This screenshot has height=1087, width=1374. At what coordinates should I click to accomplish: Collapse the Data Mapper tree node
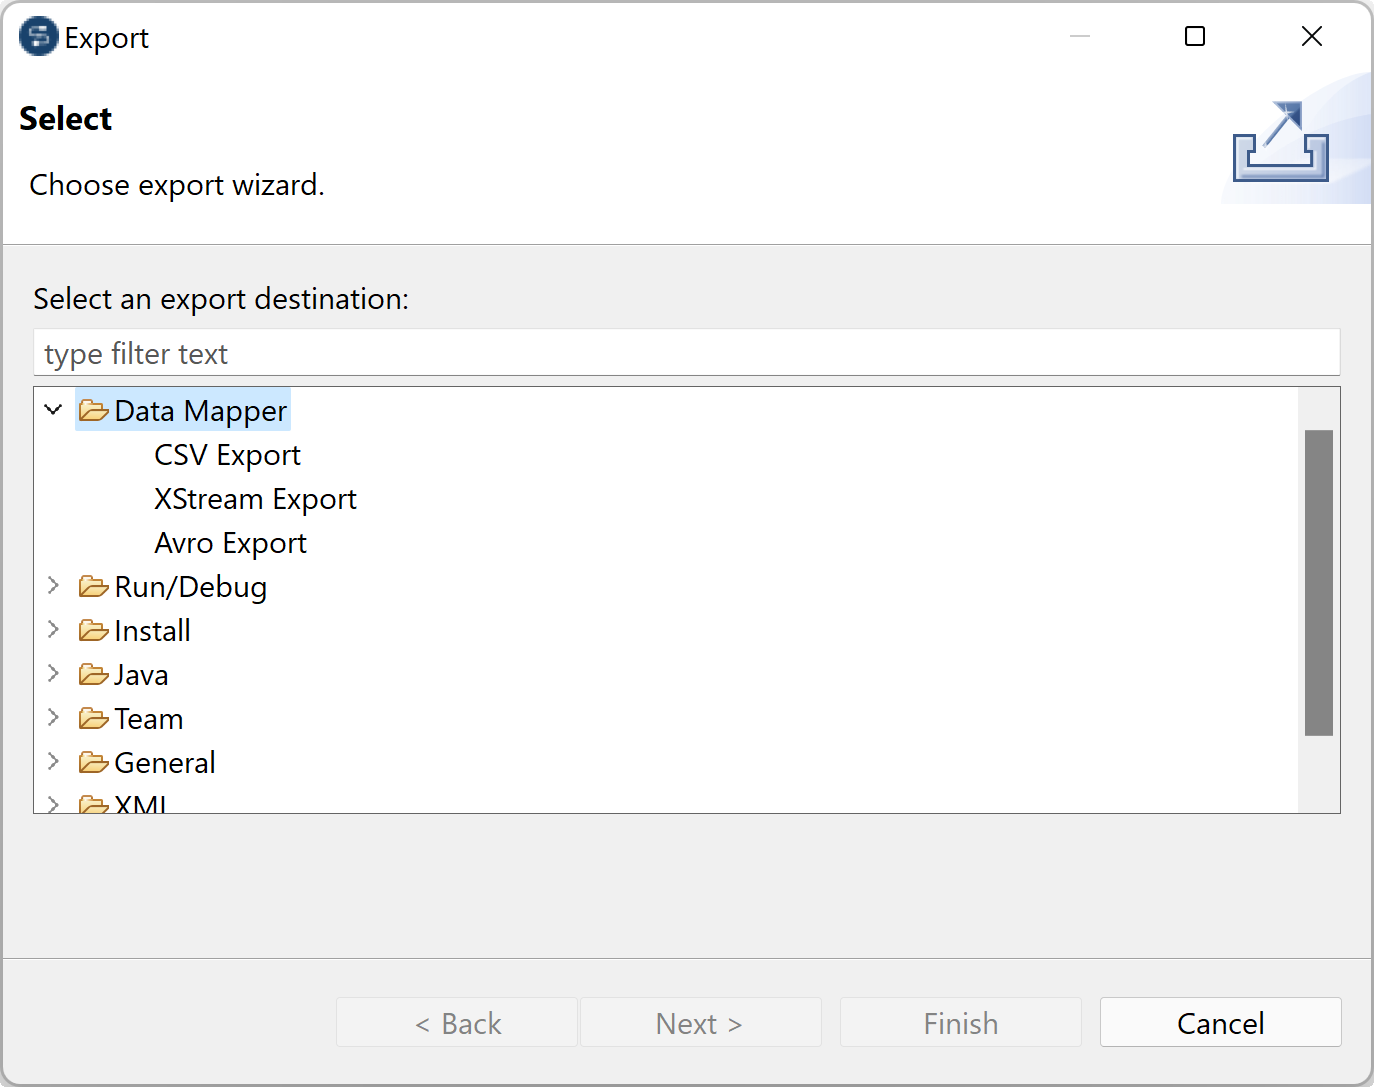click(54, 410)
